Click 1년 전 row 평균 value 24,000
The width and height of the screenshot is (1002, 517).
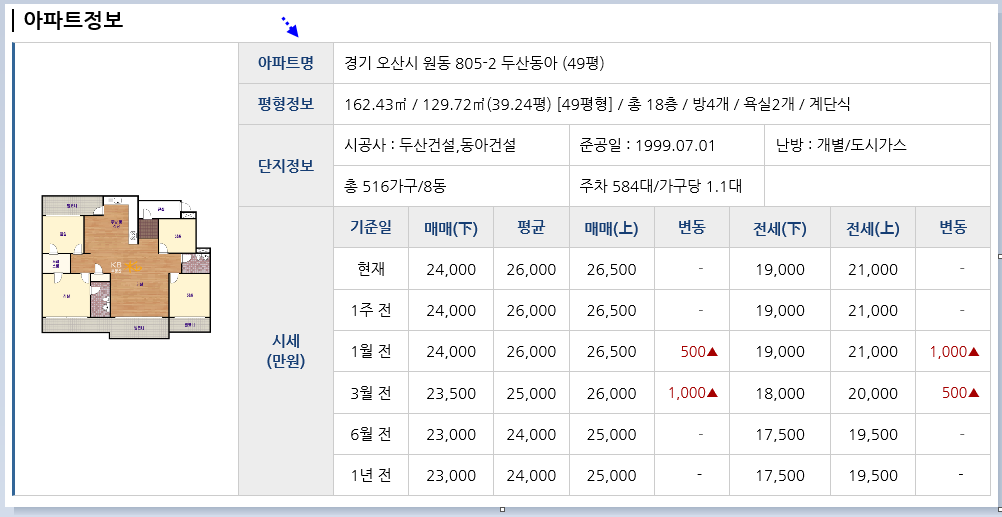531,475
